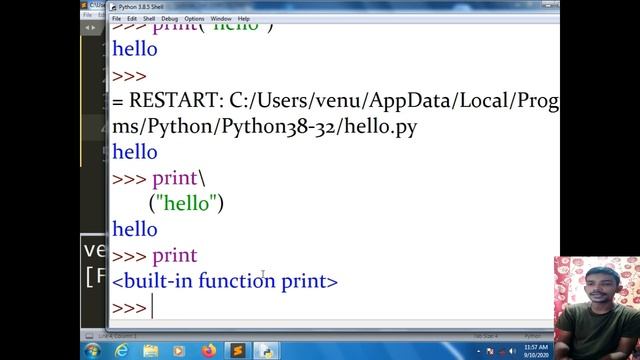
Task: Click the hello.py path text line
Action: click(264, 127)
